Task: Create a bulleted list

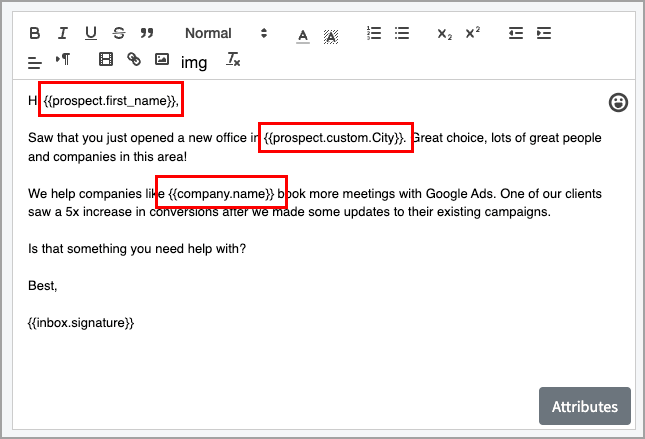Action: [402, 33]
